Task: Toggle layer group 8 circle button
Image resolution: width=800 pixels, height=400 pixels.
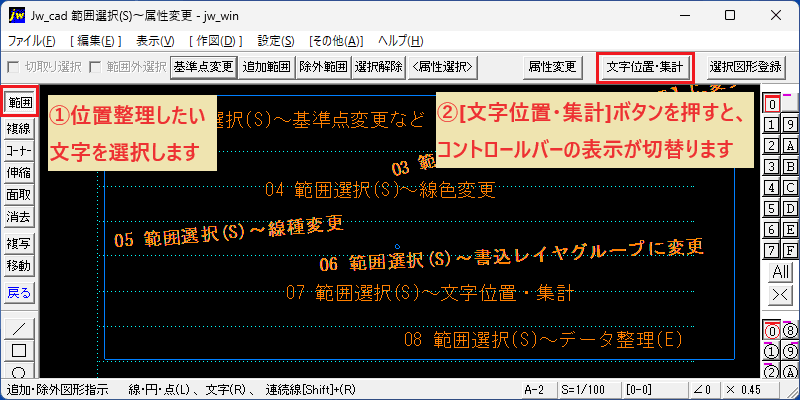Action: 790,331
